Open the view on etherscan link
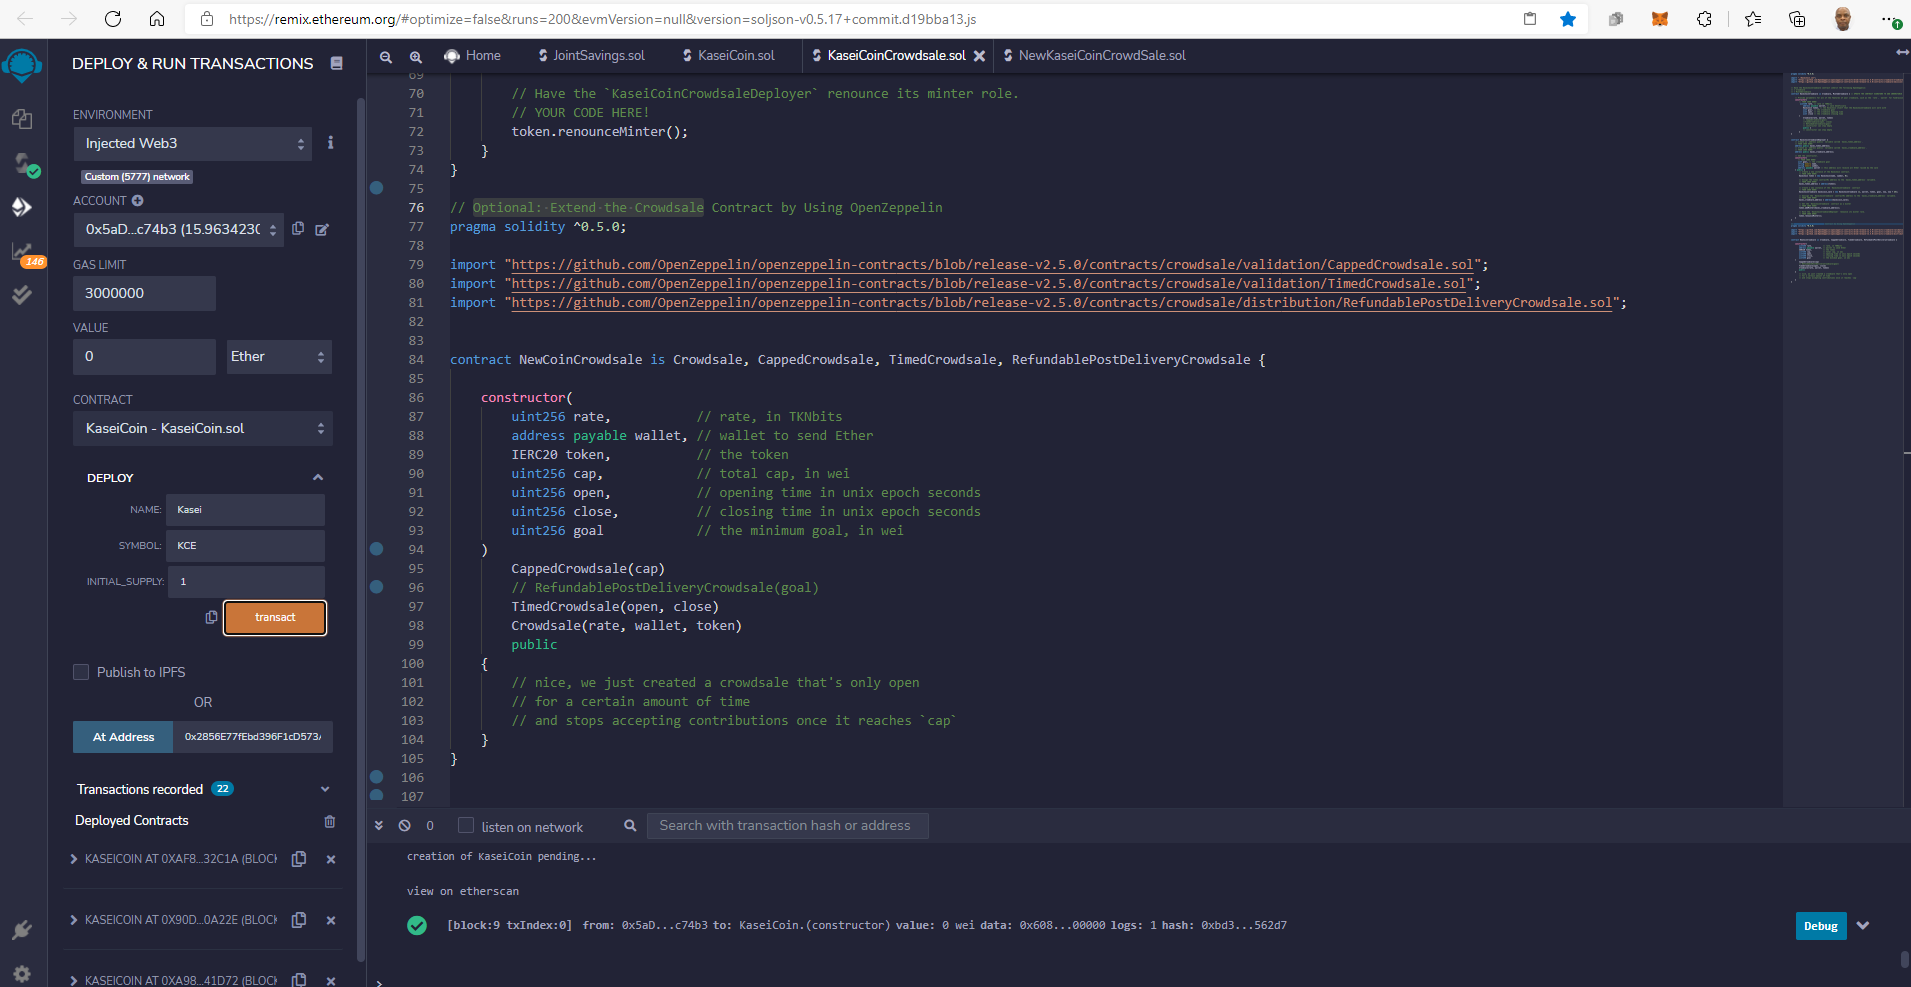 coord(463,891)
